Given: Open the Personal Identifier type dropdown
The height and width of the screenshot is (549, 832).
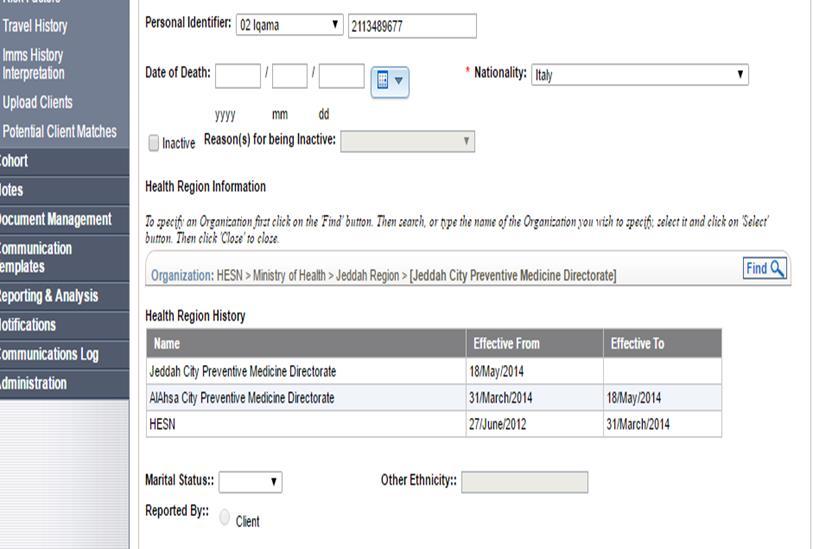Looking at the screenshot, I should (289, 25).
